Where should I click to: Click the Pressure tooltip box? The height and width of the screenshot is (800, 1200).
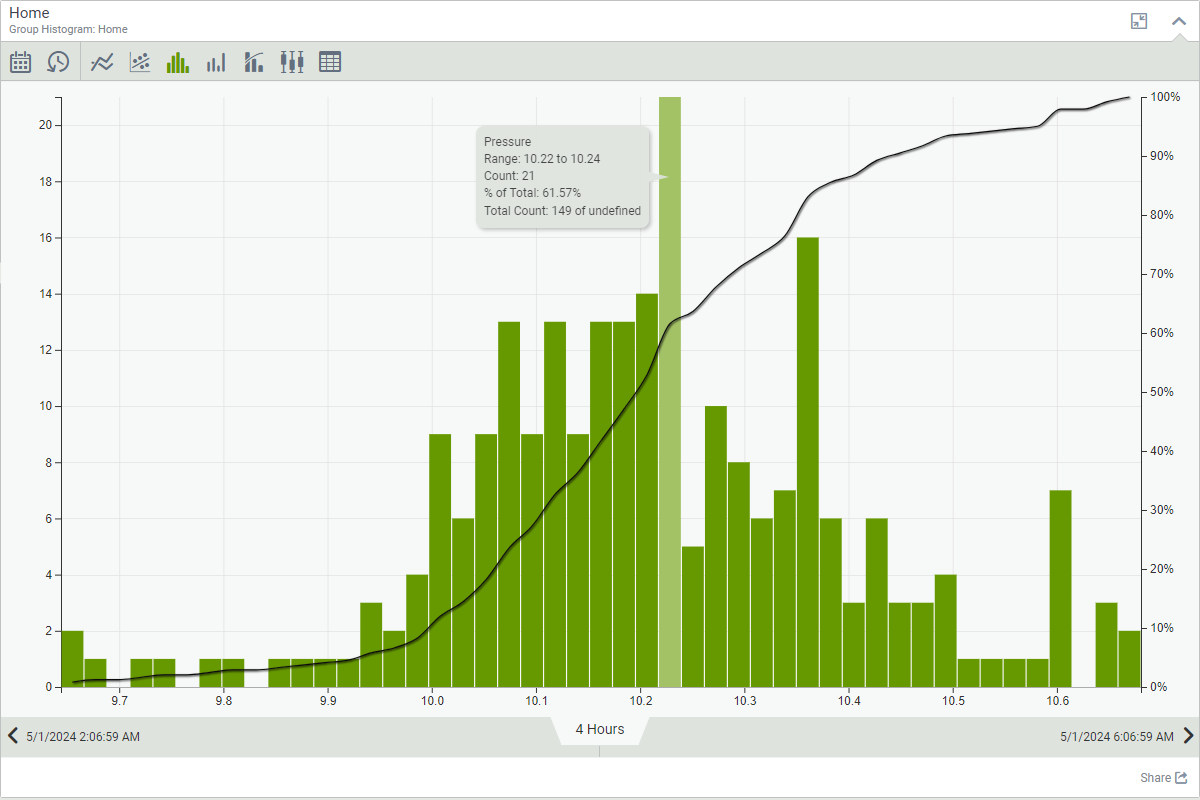click(562, 177)
